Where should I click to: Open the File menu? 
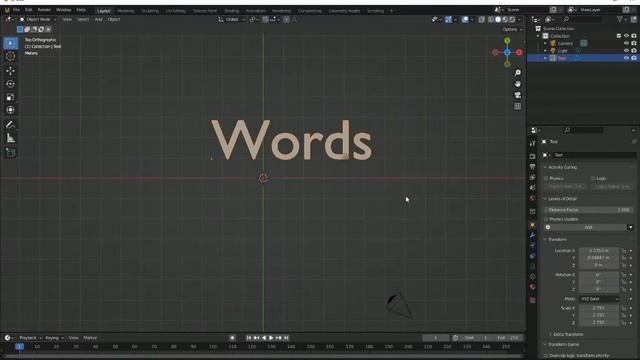click(16, 10)
